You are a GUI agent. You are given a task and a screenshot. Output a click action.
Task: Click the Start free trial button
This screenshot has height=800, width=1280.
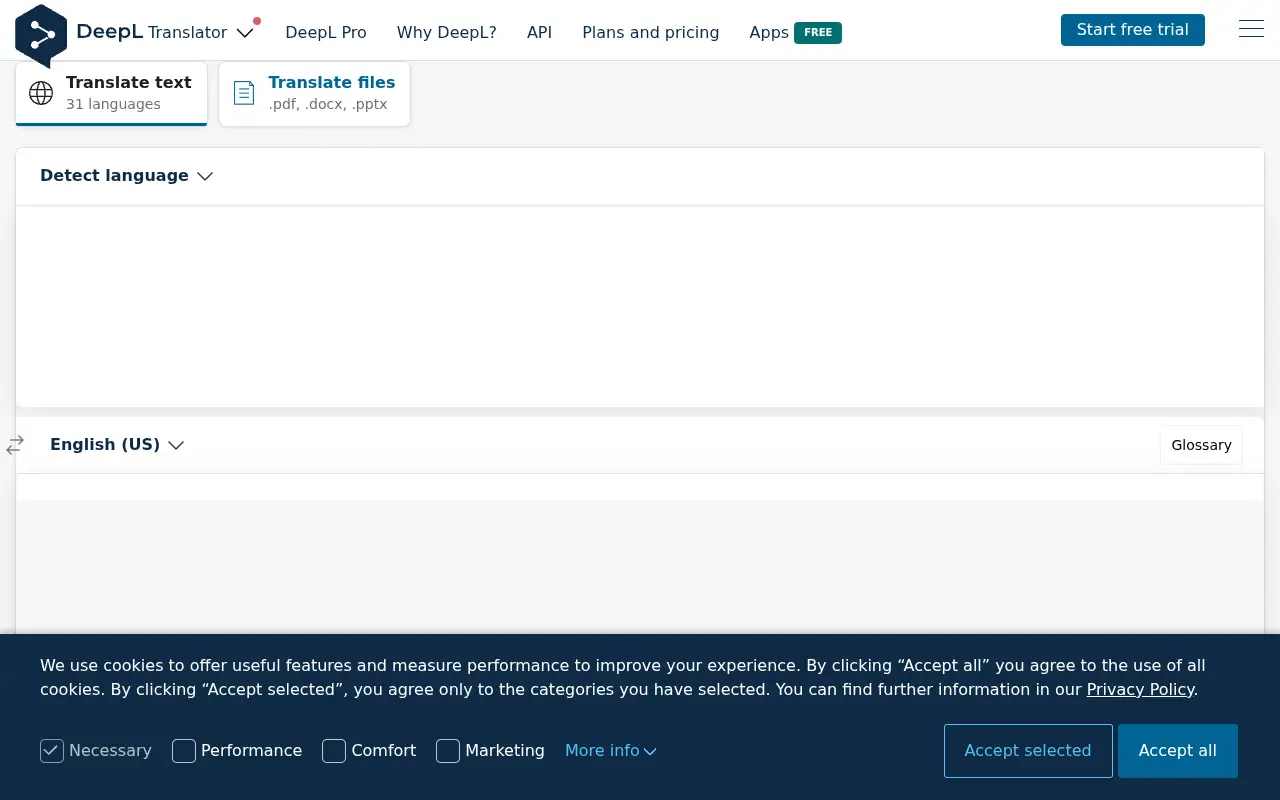tap(1133, 30)
